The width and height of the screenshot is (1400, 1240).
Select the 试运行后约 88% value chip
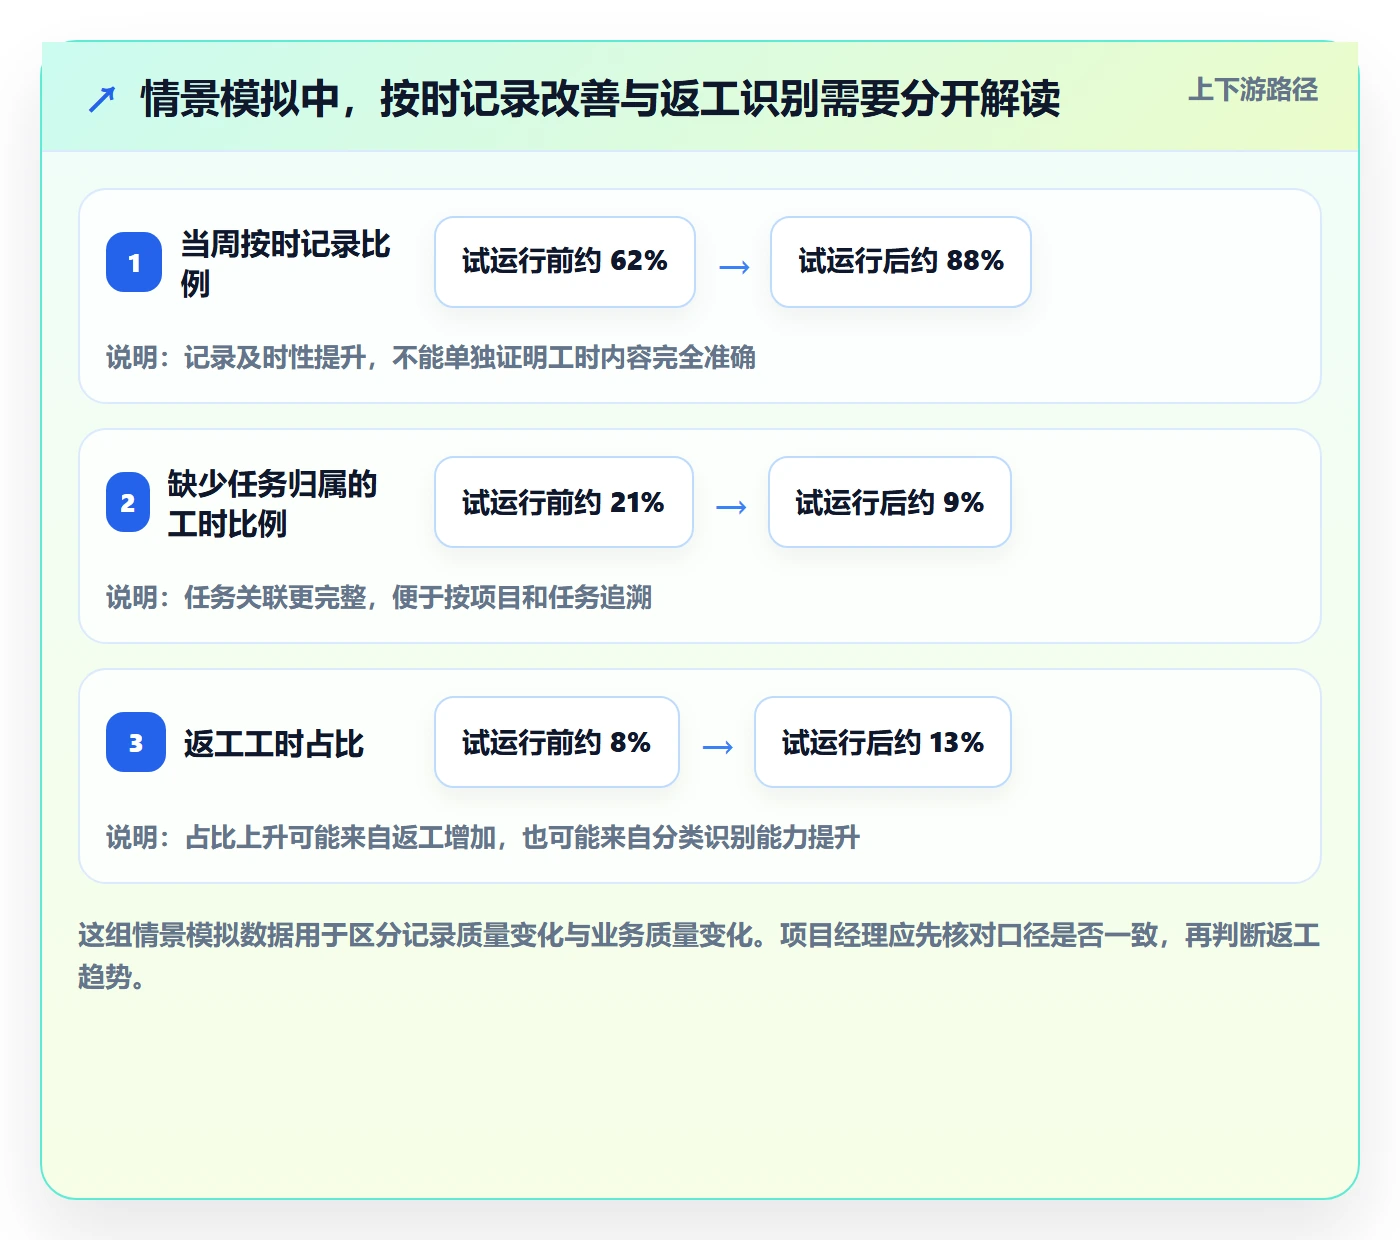(901, 262)
